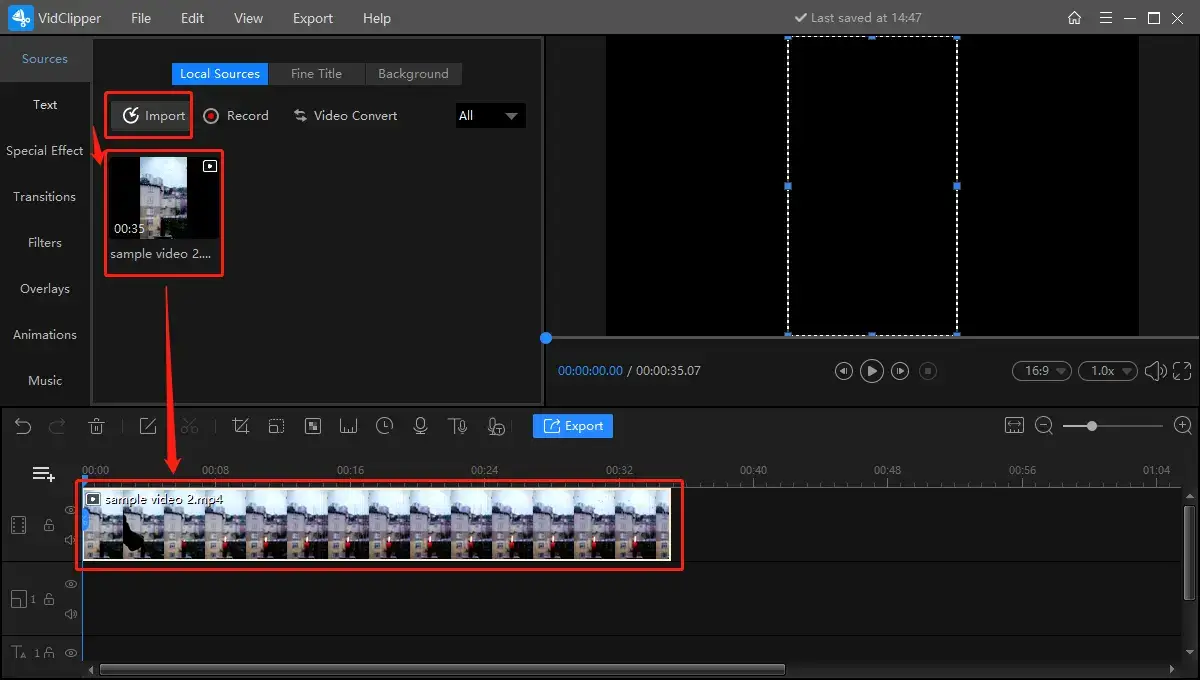Hide the main video track with eye icon
1200x680 pixels.
point(71,510)
